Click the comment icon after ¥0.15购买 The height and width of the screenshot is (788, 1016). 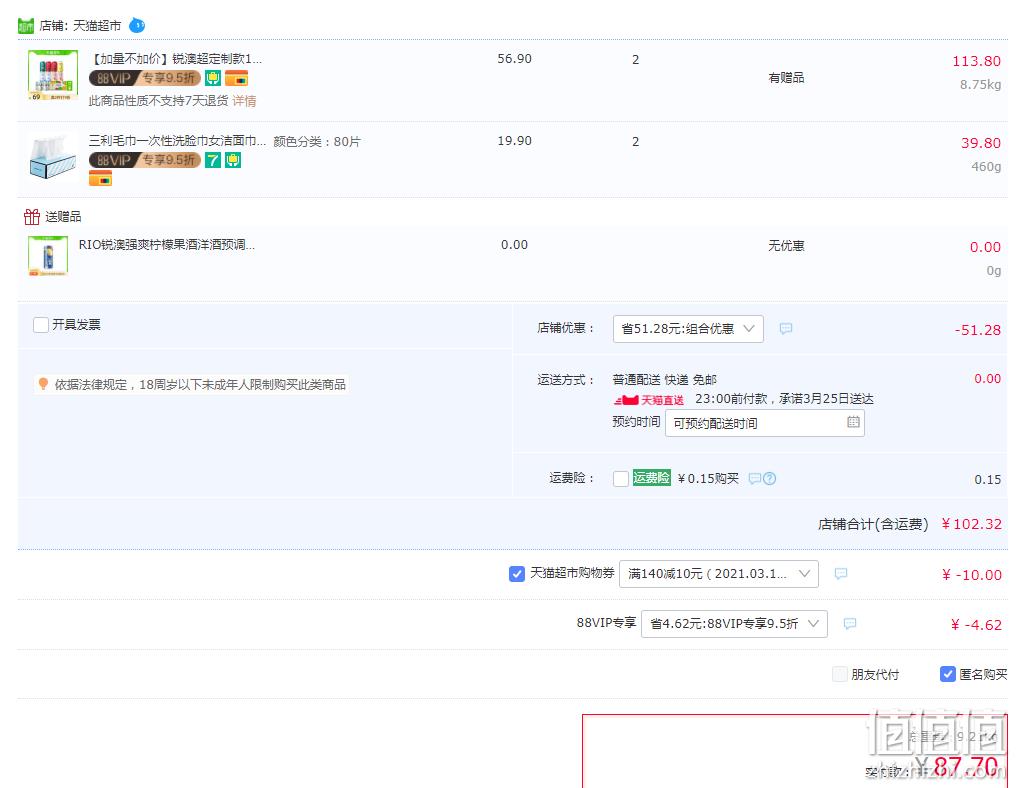tap(755, 478)
